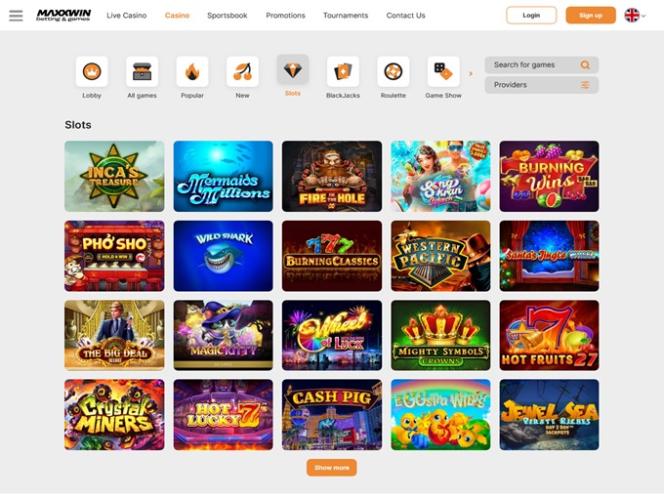Image resolution: width=664 pixels, height=499 pixels.
Task: Go to Live Casino menu item
Action: (127, 15)
